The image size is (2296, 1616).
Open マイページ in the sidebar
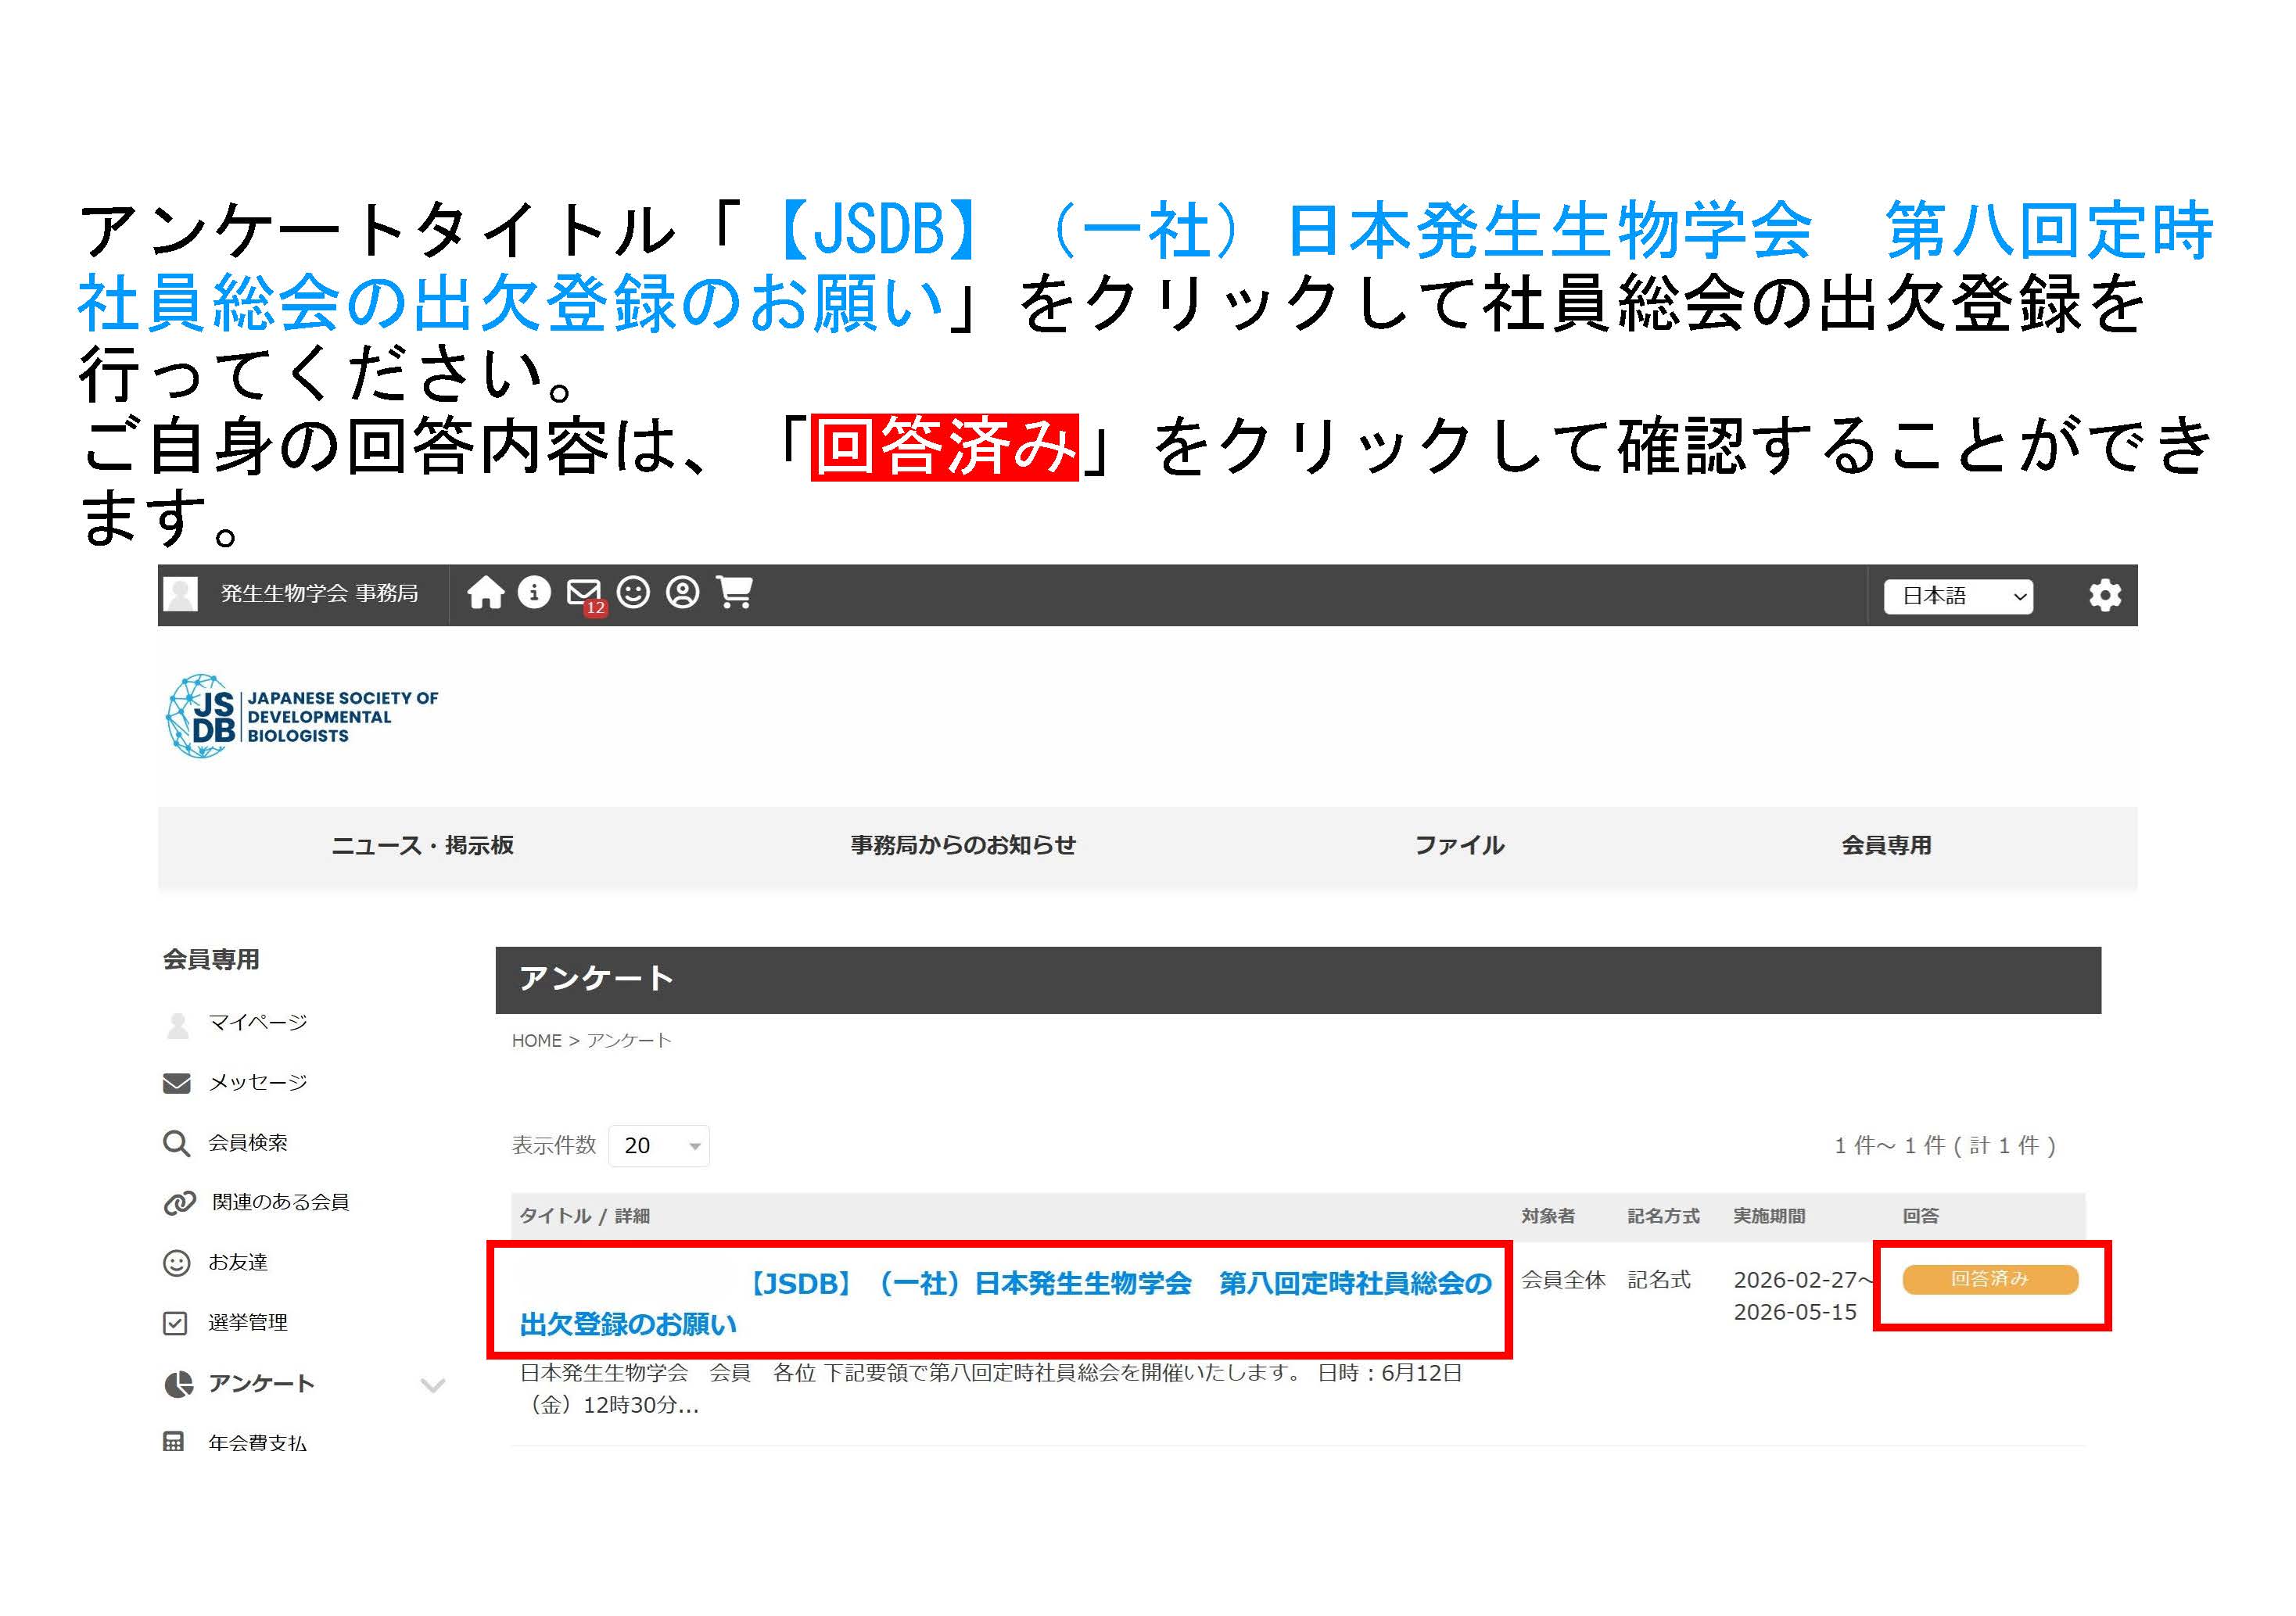pos(257,1023)
